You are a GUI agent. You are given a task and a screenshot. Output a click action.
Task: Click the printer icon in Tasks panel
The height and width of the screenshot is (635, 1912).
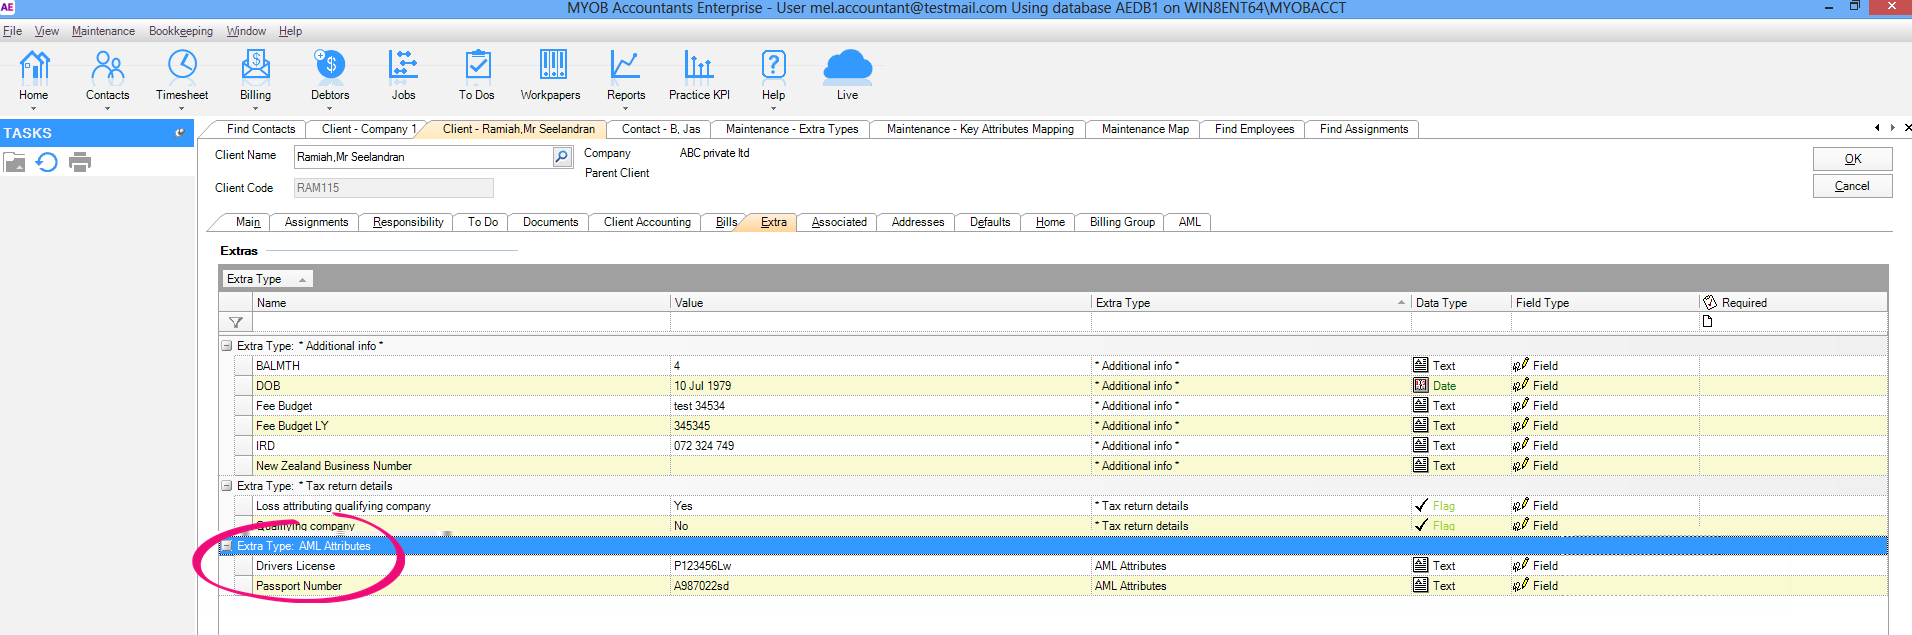(80, 162)
